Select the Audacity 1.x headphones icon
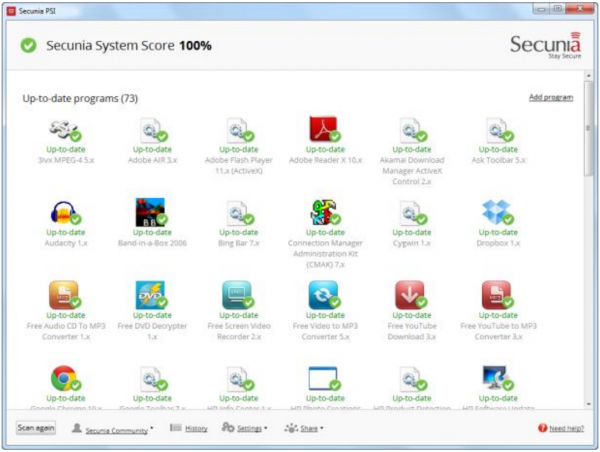The height and width of the screenshot is (452, 600). coord(63,212)
